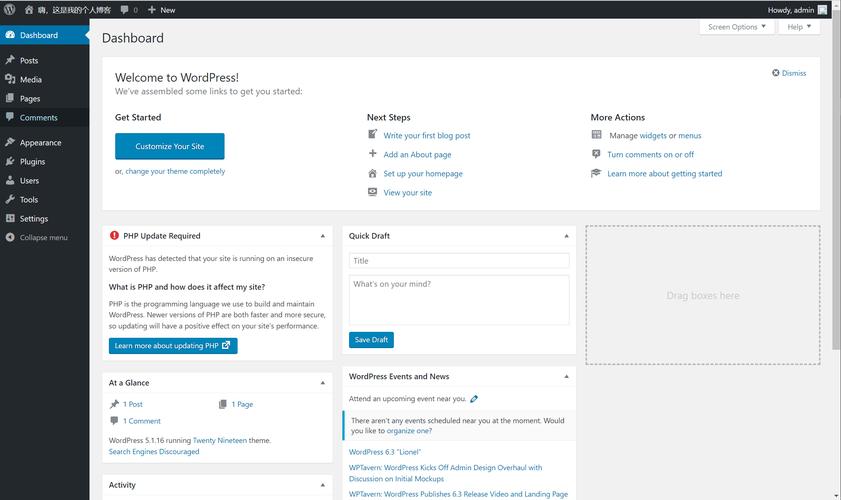The height and width of the screenshot is (500, 841).
Task: Click the Posts pushpin icon in sidebar
Action: tap(10, 60)
